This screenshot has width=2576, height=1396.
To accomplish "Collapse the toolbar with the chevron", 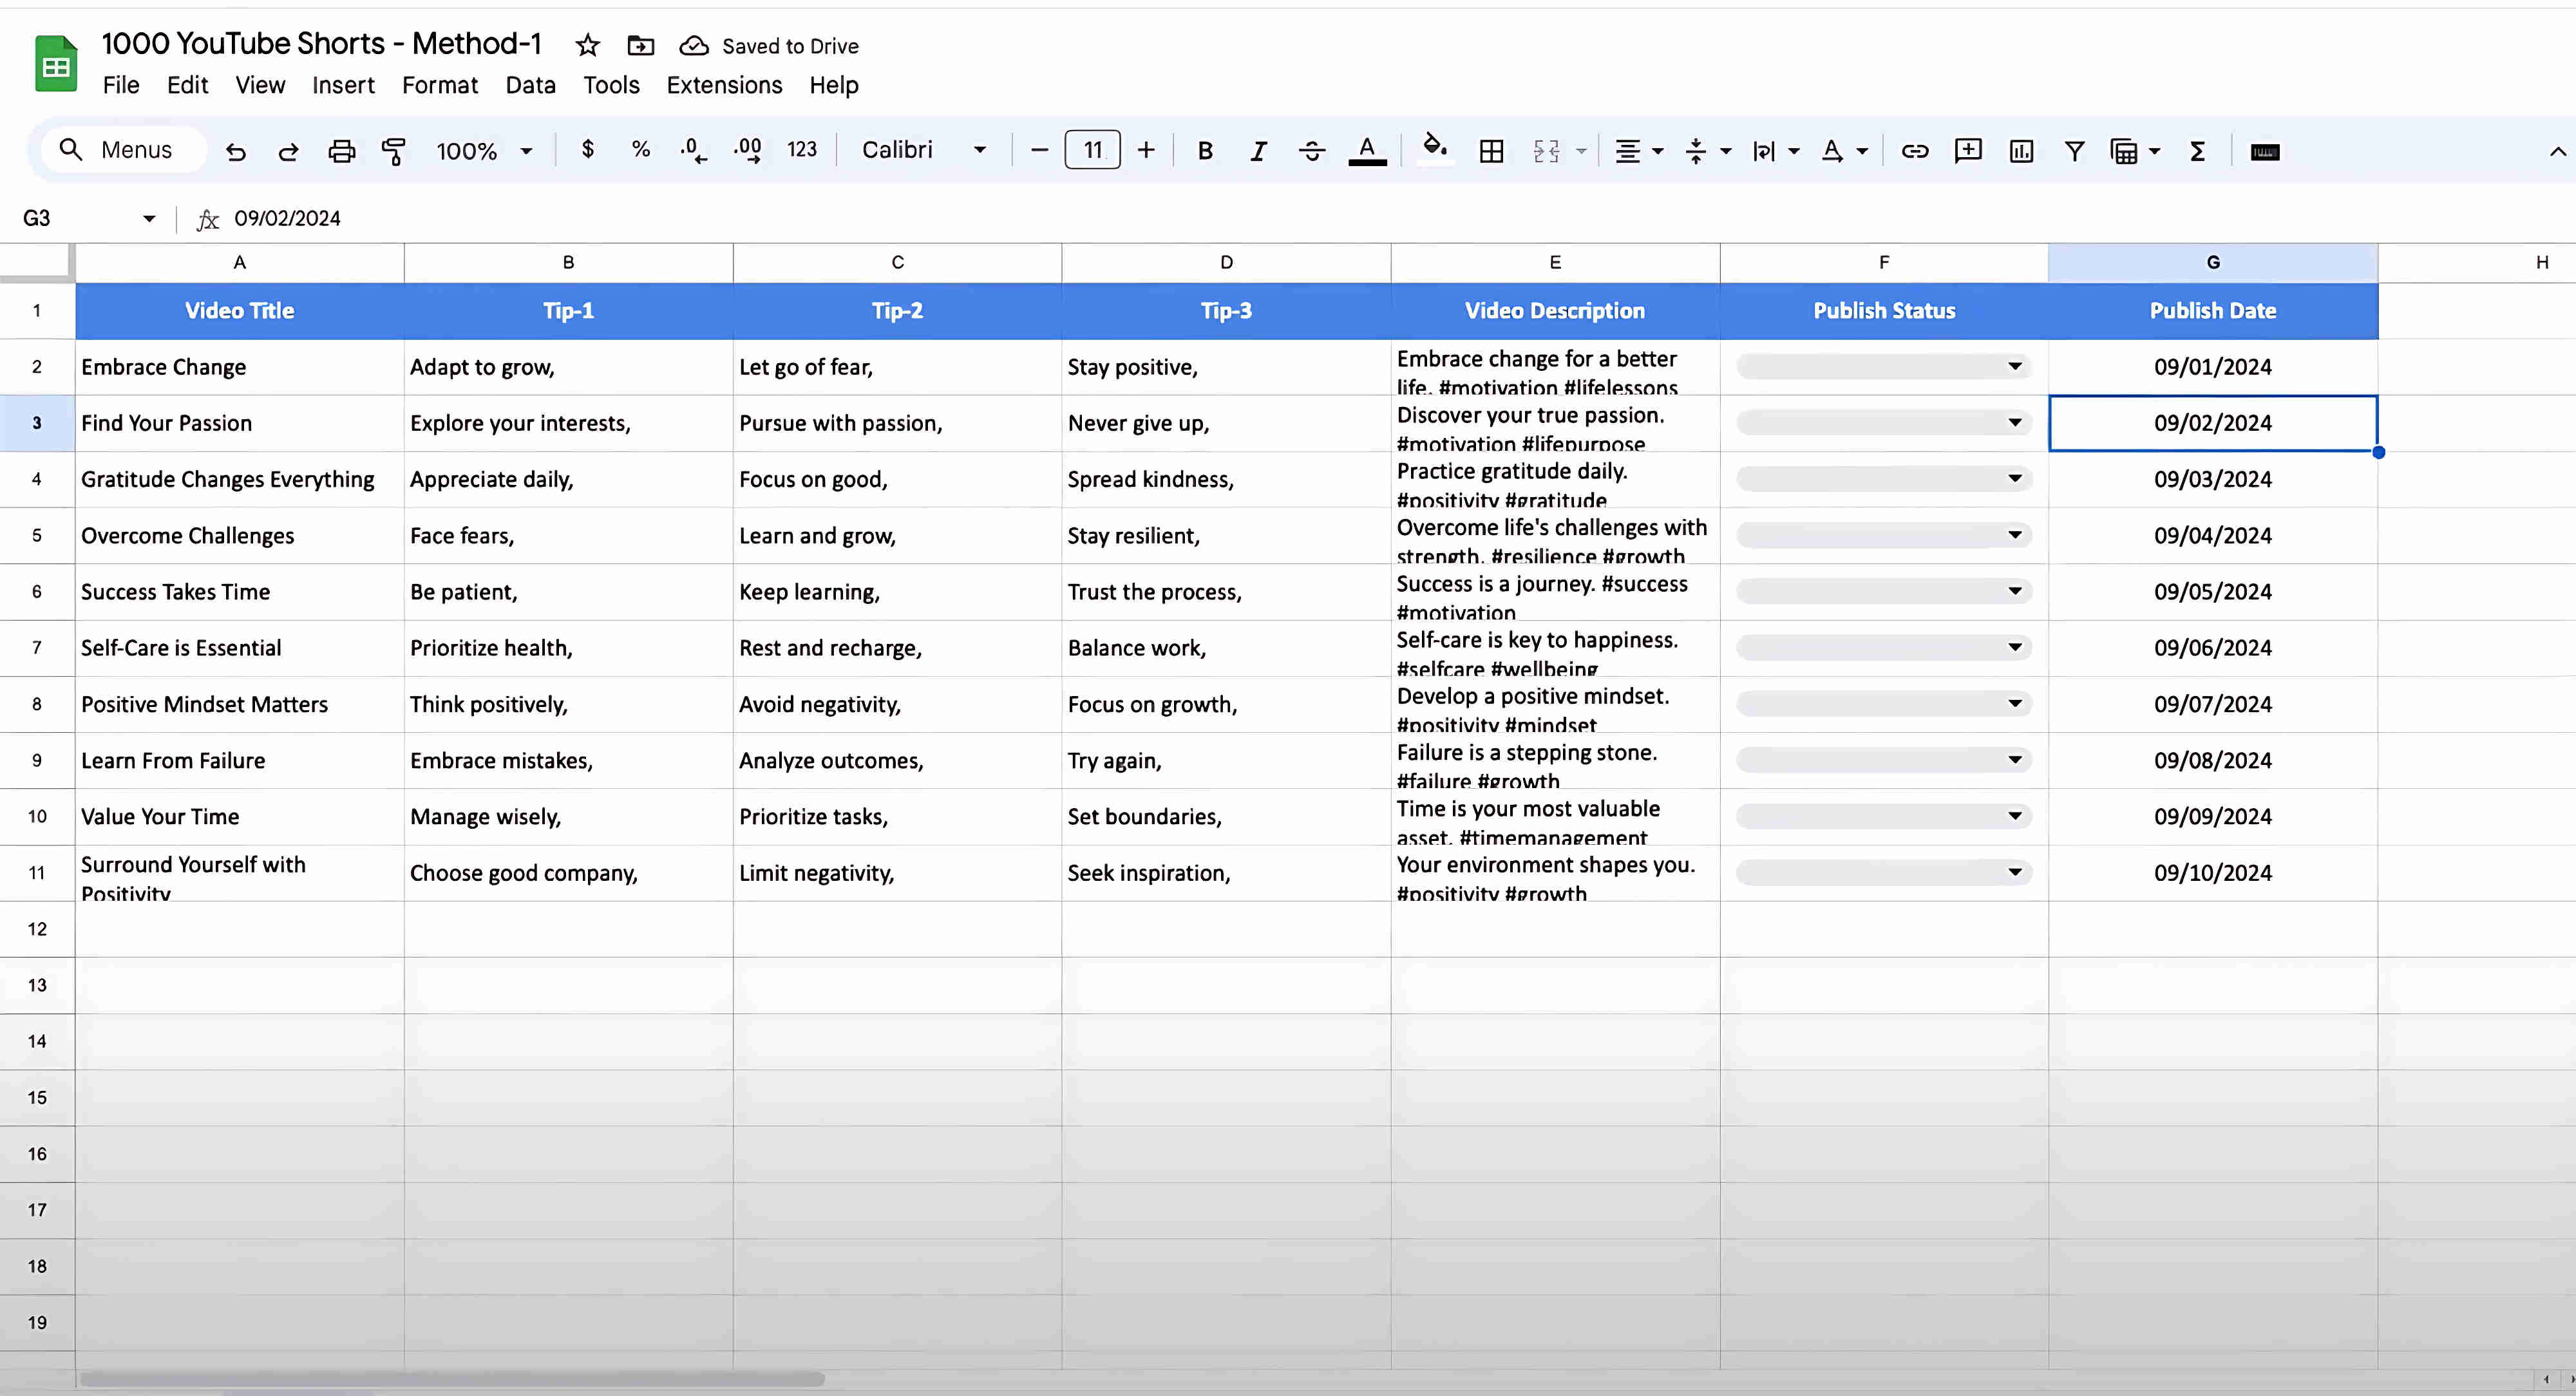I will coord(2557,152).
